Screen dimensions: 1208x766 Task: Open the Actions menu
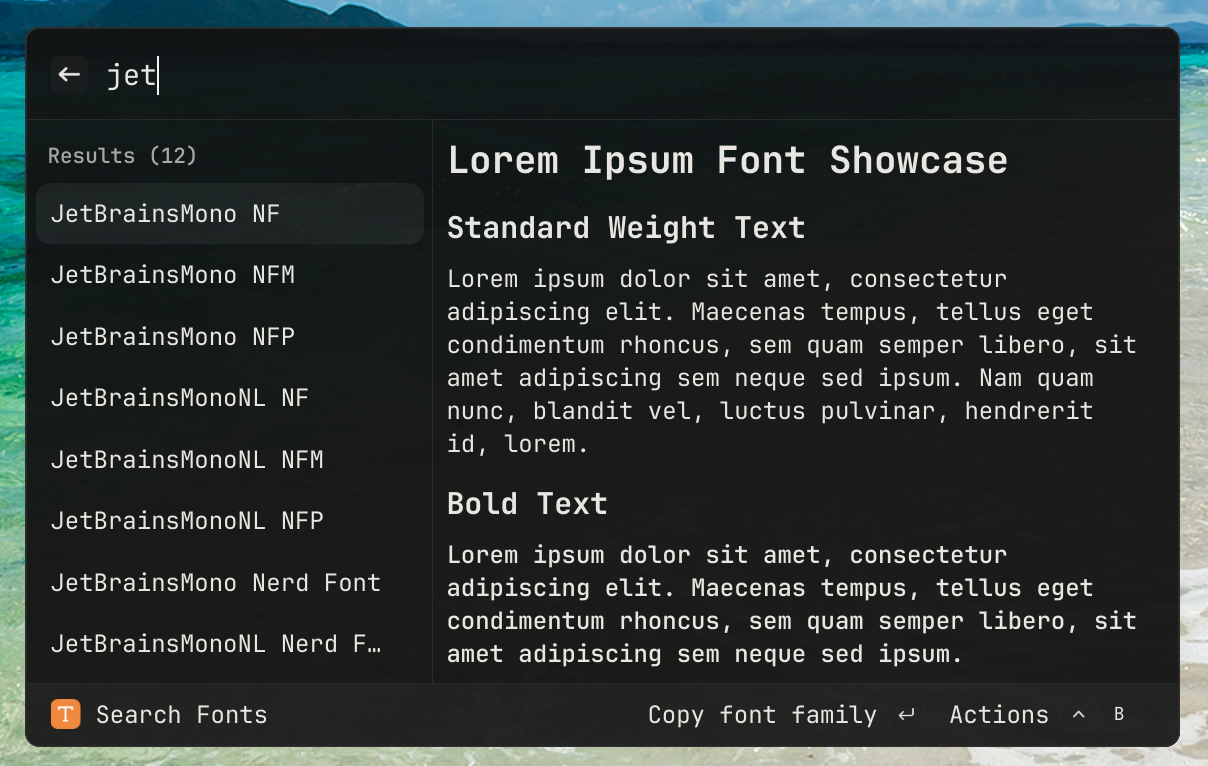998,715
